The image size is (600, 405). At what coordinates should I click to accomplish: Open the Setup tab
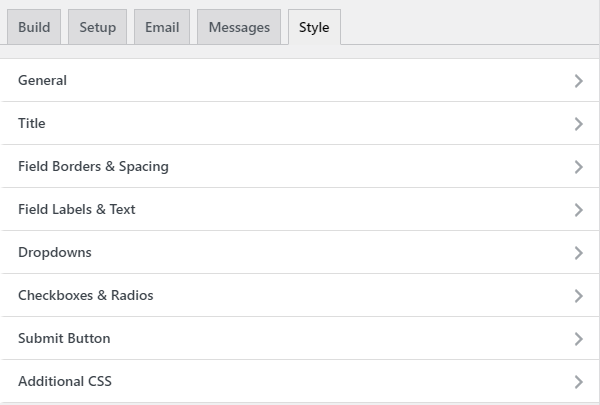click(x=97, y=27)
